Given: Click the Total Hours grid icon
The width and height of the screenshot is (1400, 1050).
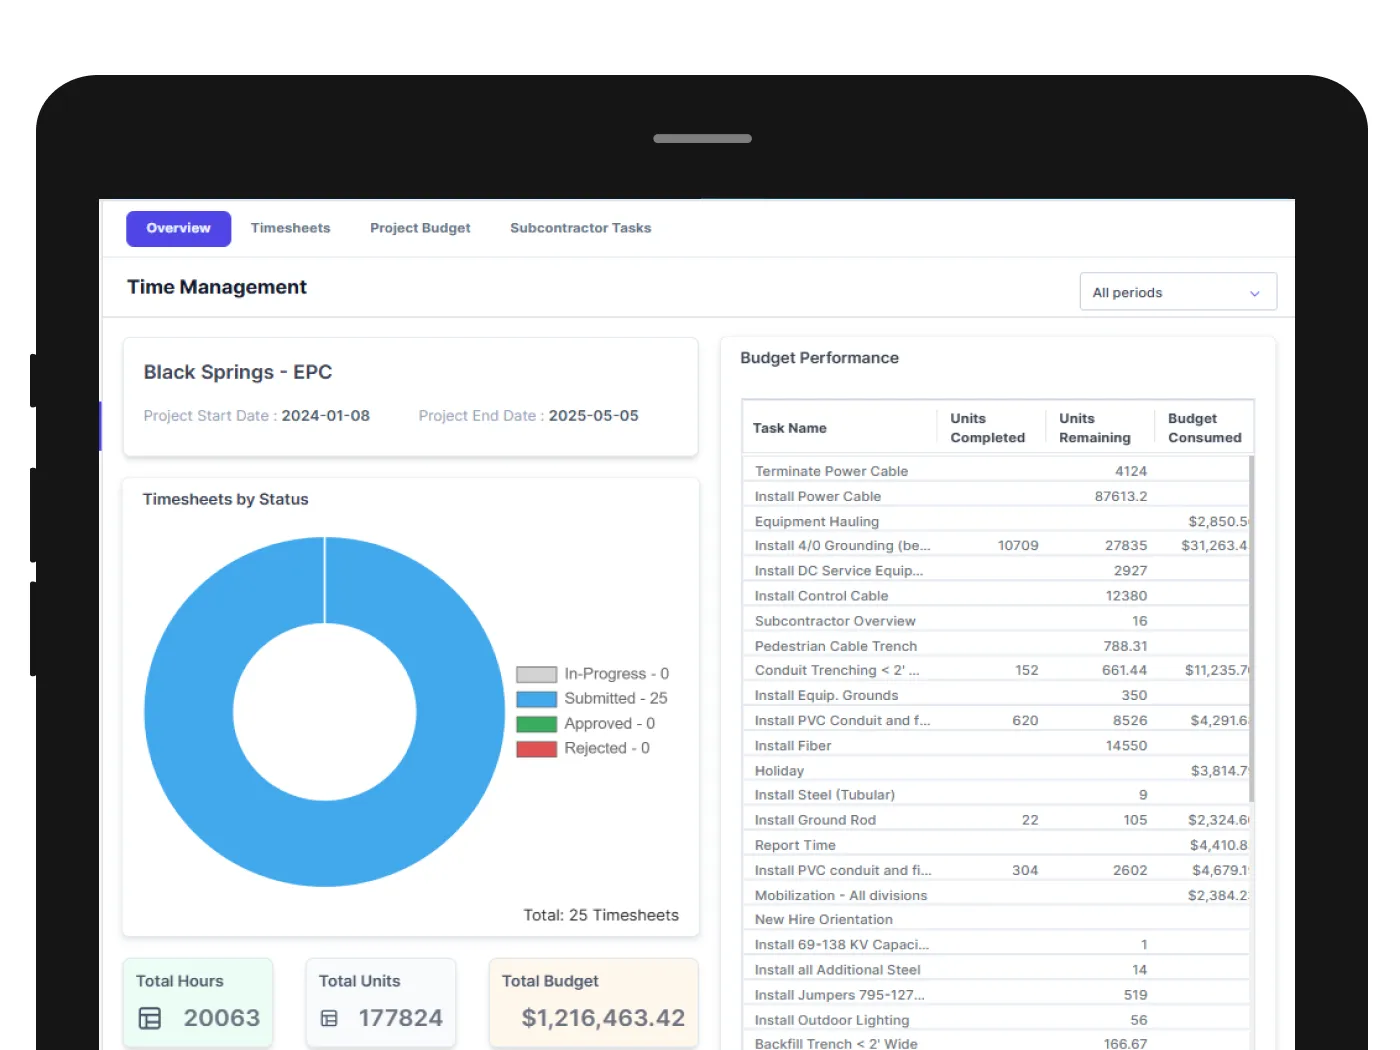Looking at the screenshot, I should pos(148,1018).
